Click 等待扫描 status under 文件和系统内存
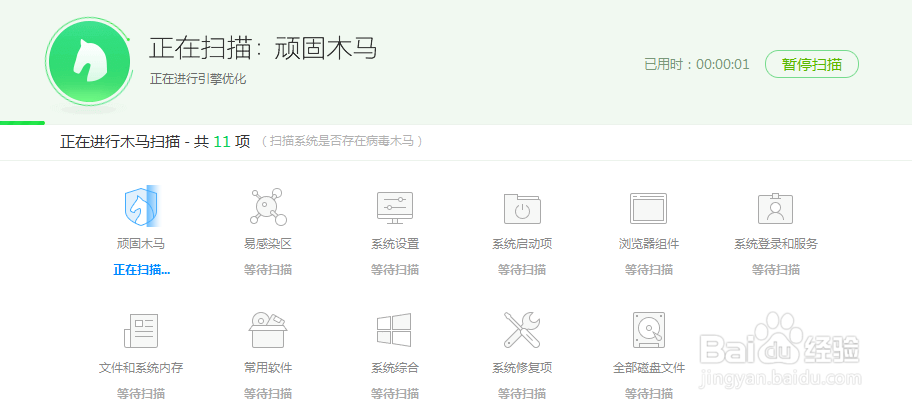 pos(141,393)
